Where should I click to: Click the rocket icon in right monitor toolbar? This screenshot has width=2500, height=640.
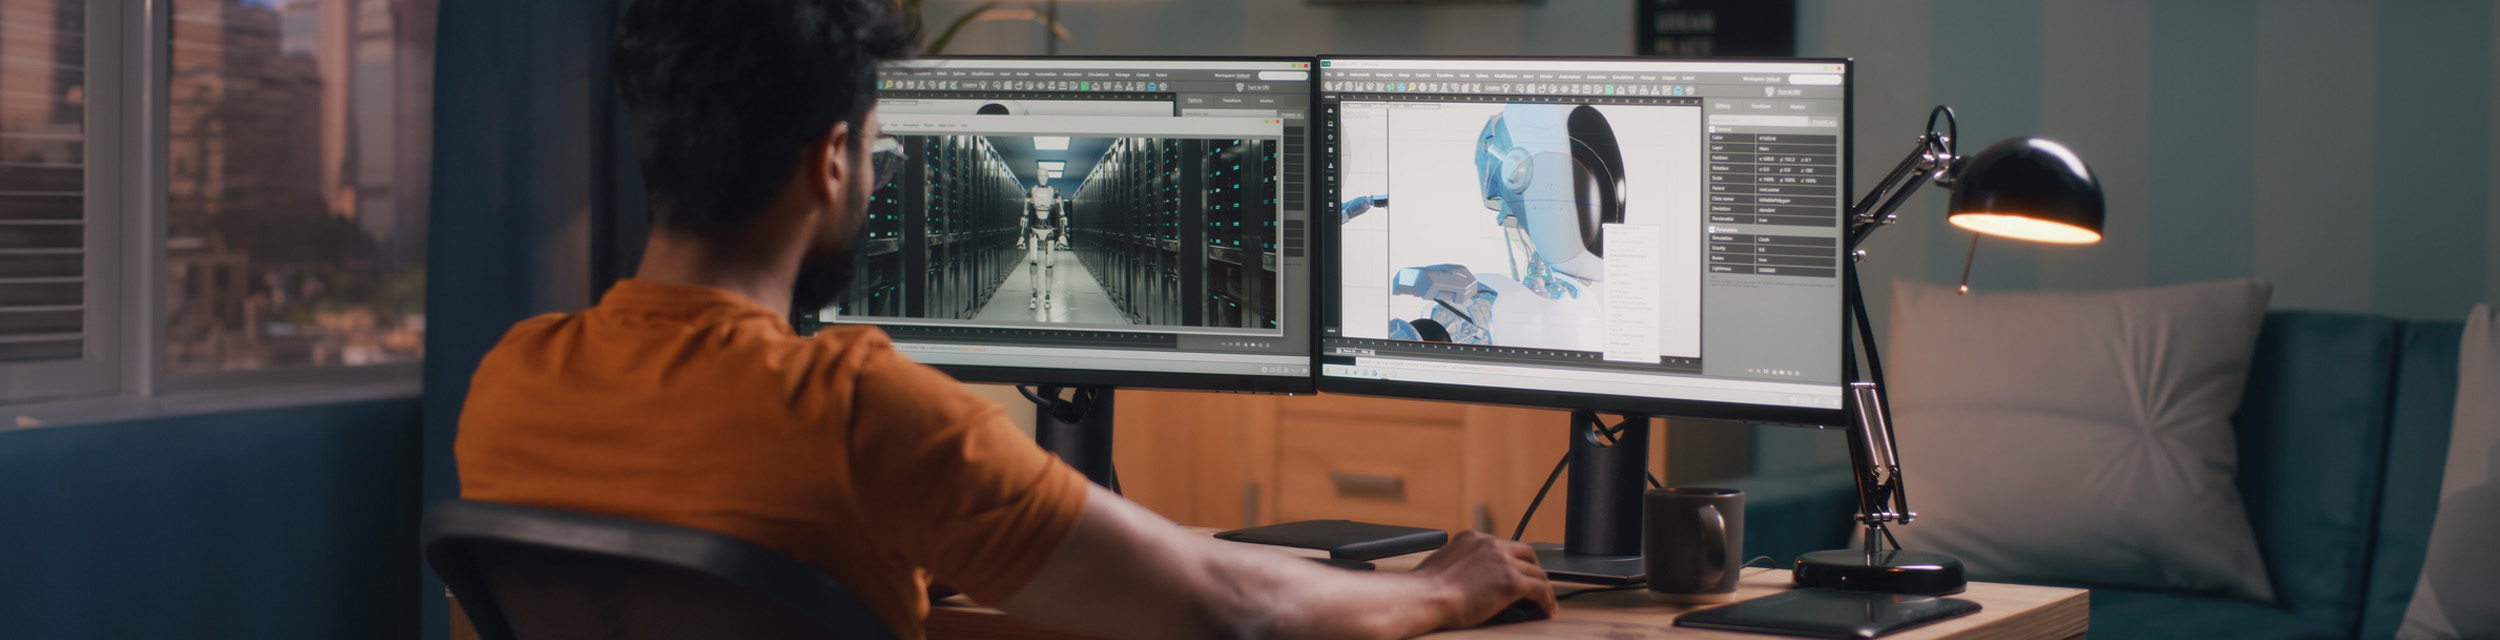coord(1340,87)
